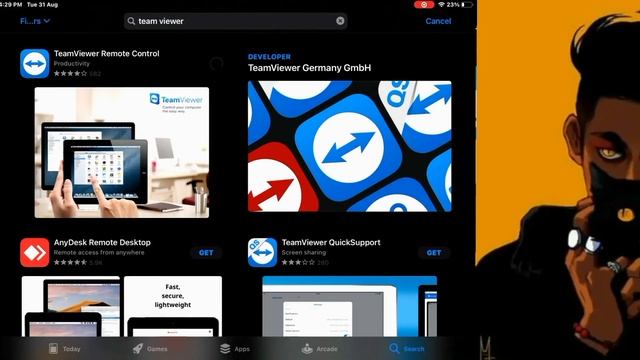This screenshot has width=640, height=360.
Task: Switch to the Games tab
Action: pos(150,349)
